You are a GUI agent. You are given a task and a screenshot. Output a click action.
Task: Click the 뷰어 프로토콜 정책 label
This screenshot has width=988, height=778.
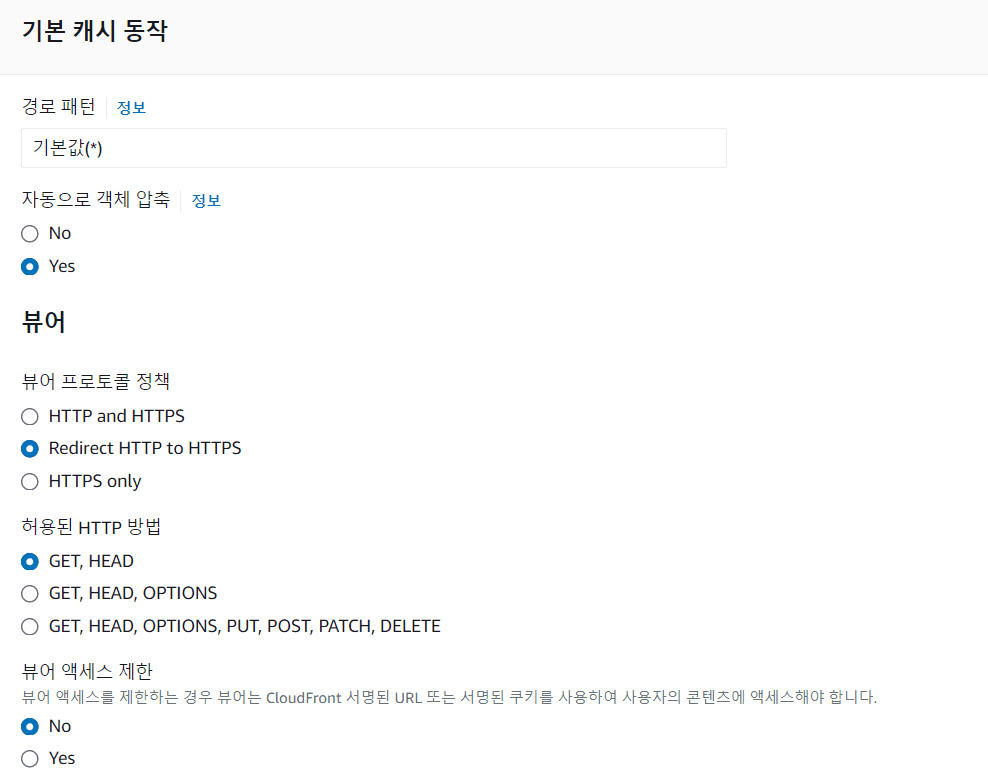tap(96, 381)
